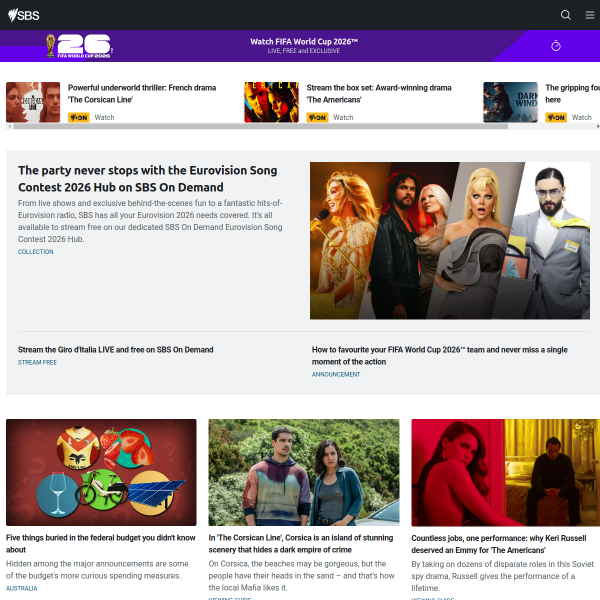Click the ANNOUNCEMENT tag

[x=336, y=375]
